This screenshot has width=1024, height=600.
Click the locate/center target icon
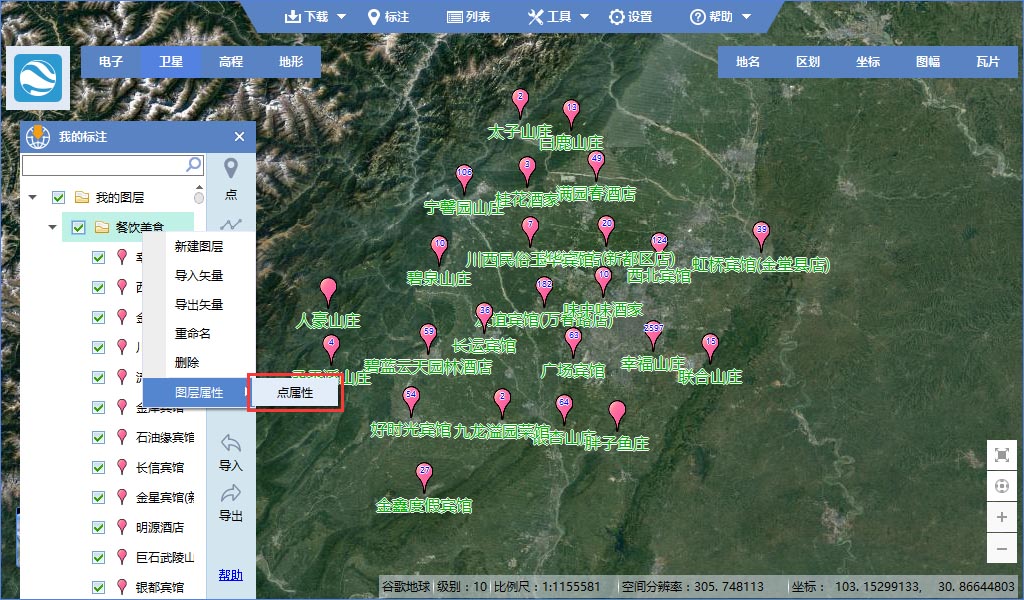[x=1002, y=486]
